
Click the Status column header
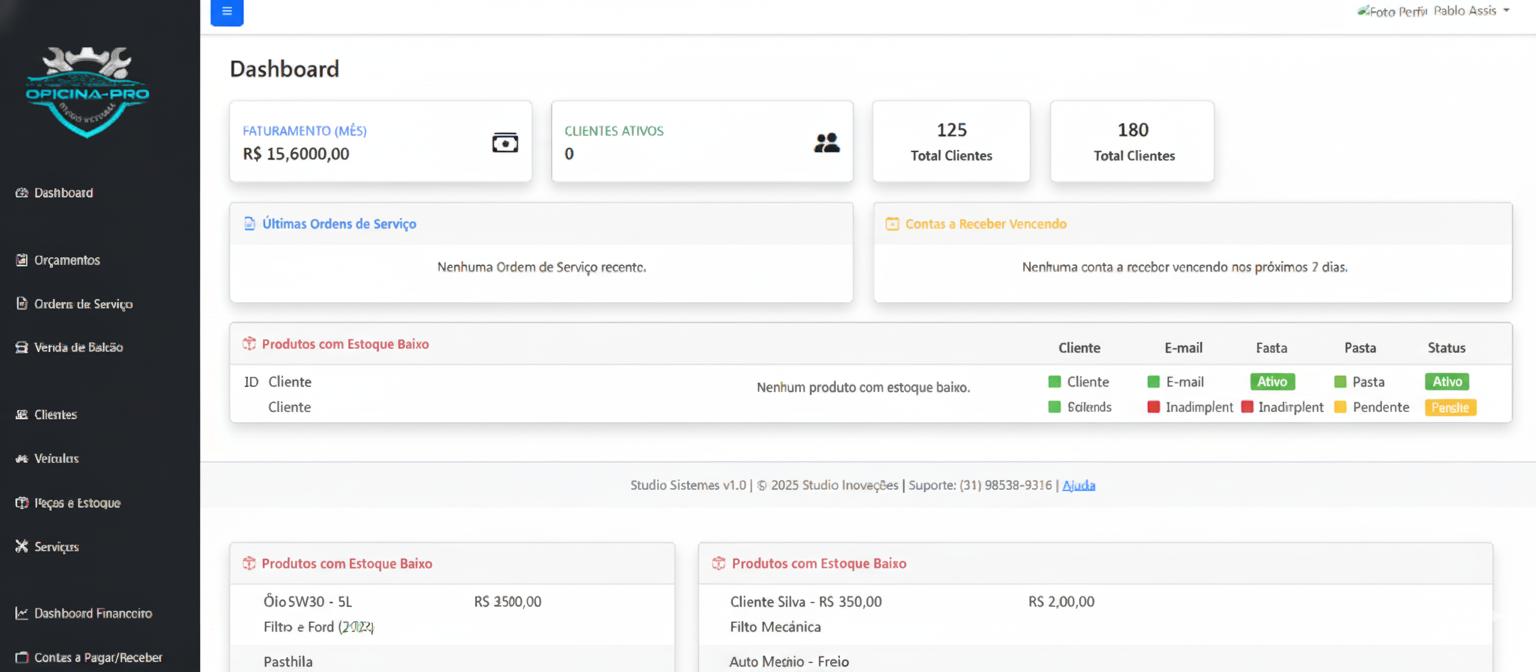(x=1447, y=348)
